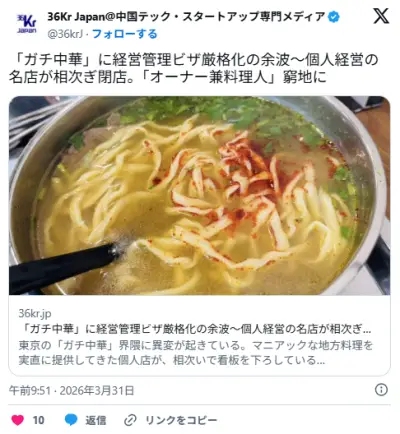The image size is (400, 434).
Task: Click the like count 10
Action: coord(38,420)
